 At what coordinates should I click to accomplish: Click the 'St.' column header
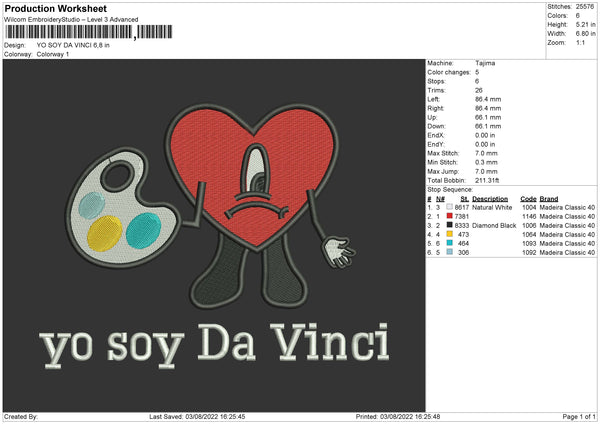click(x=465, y=199)
